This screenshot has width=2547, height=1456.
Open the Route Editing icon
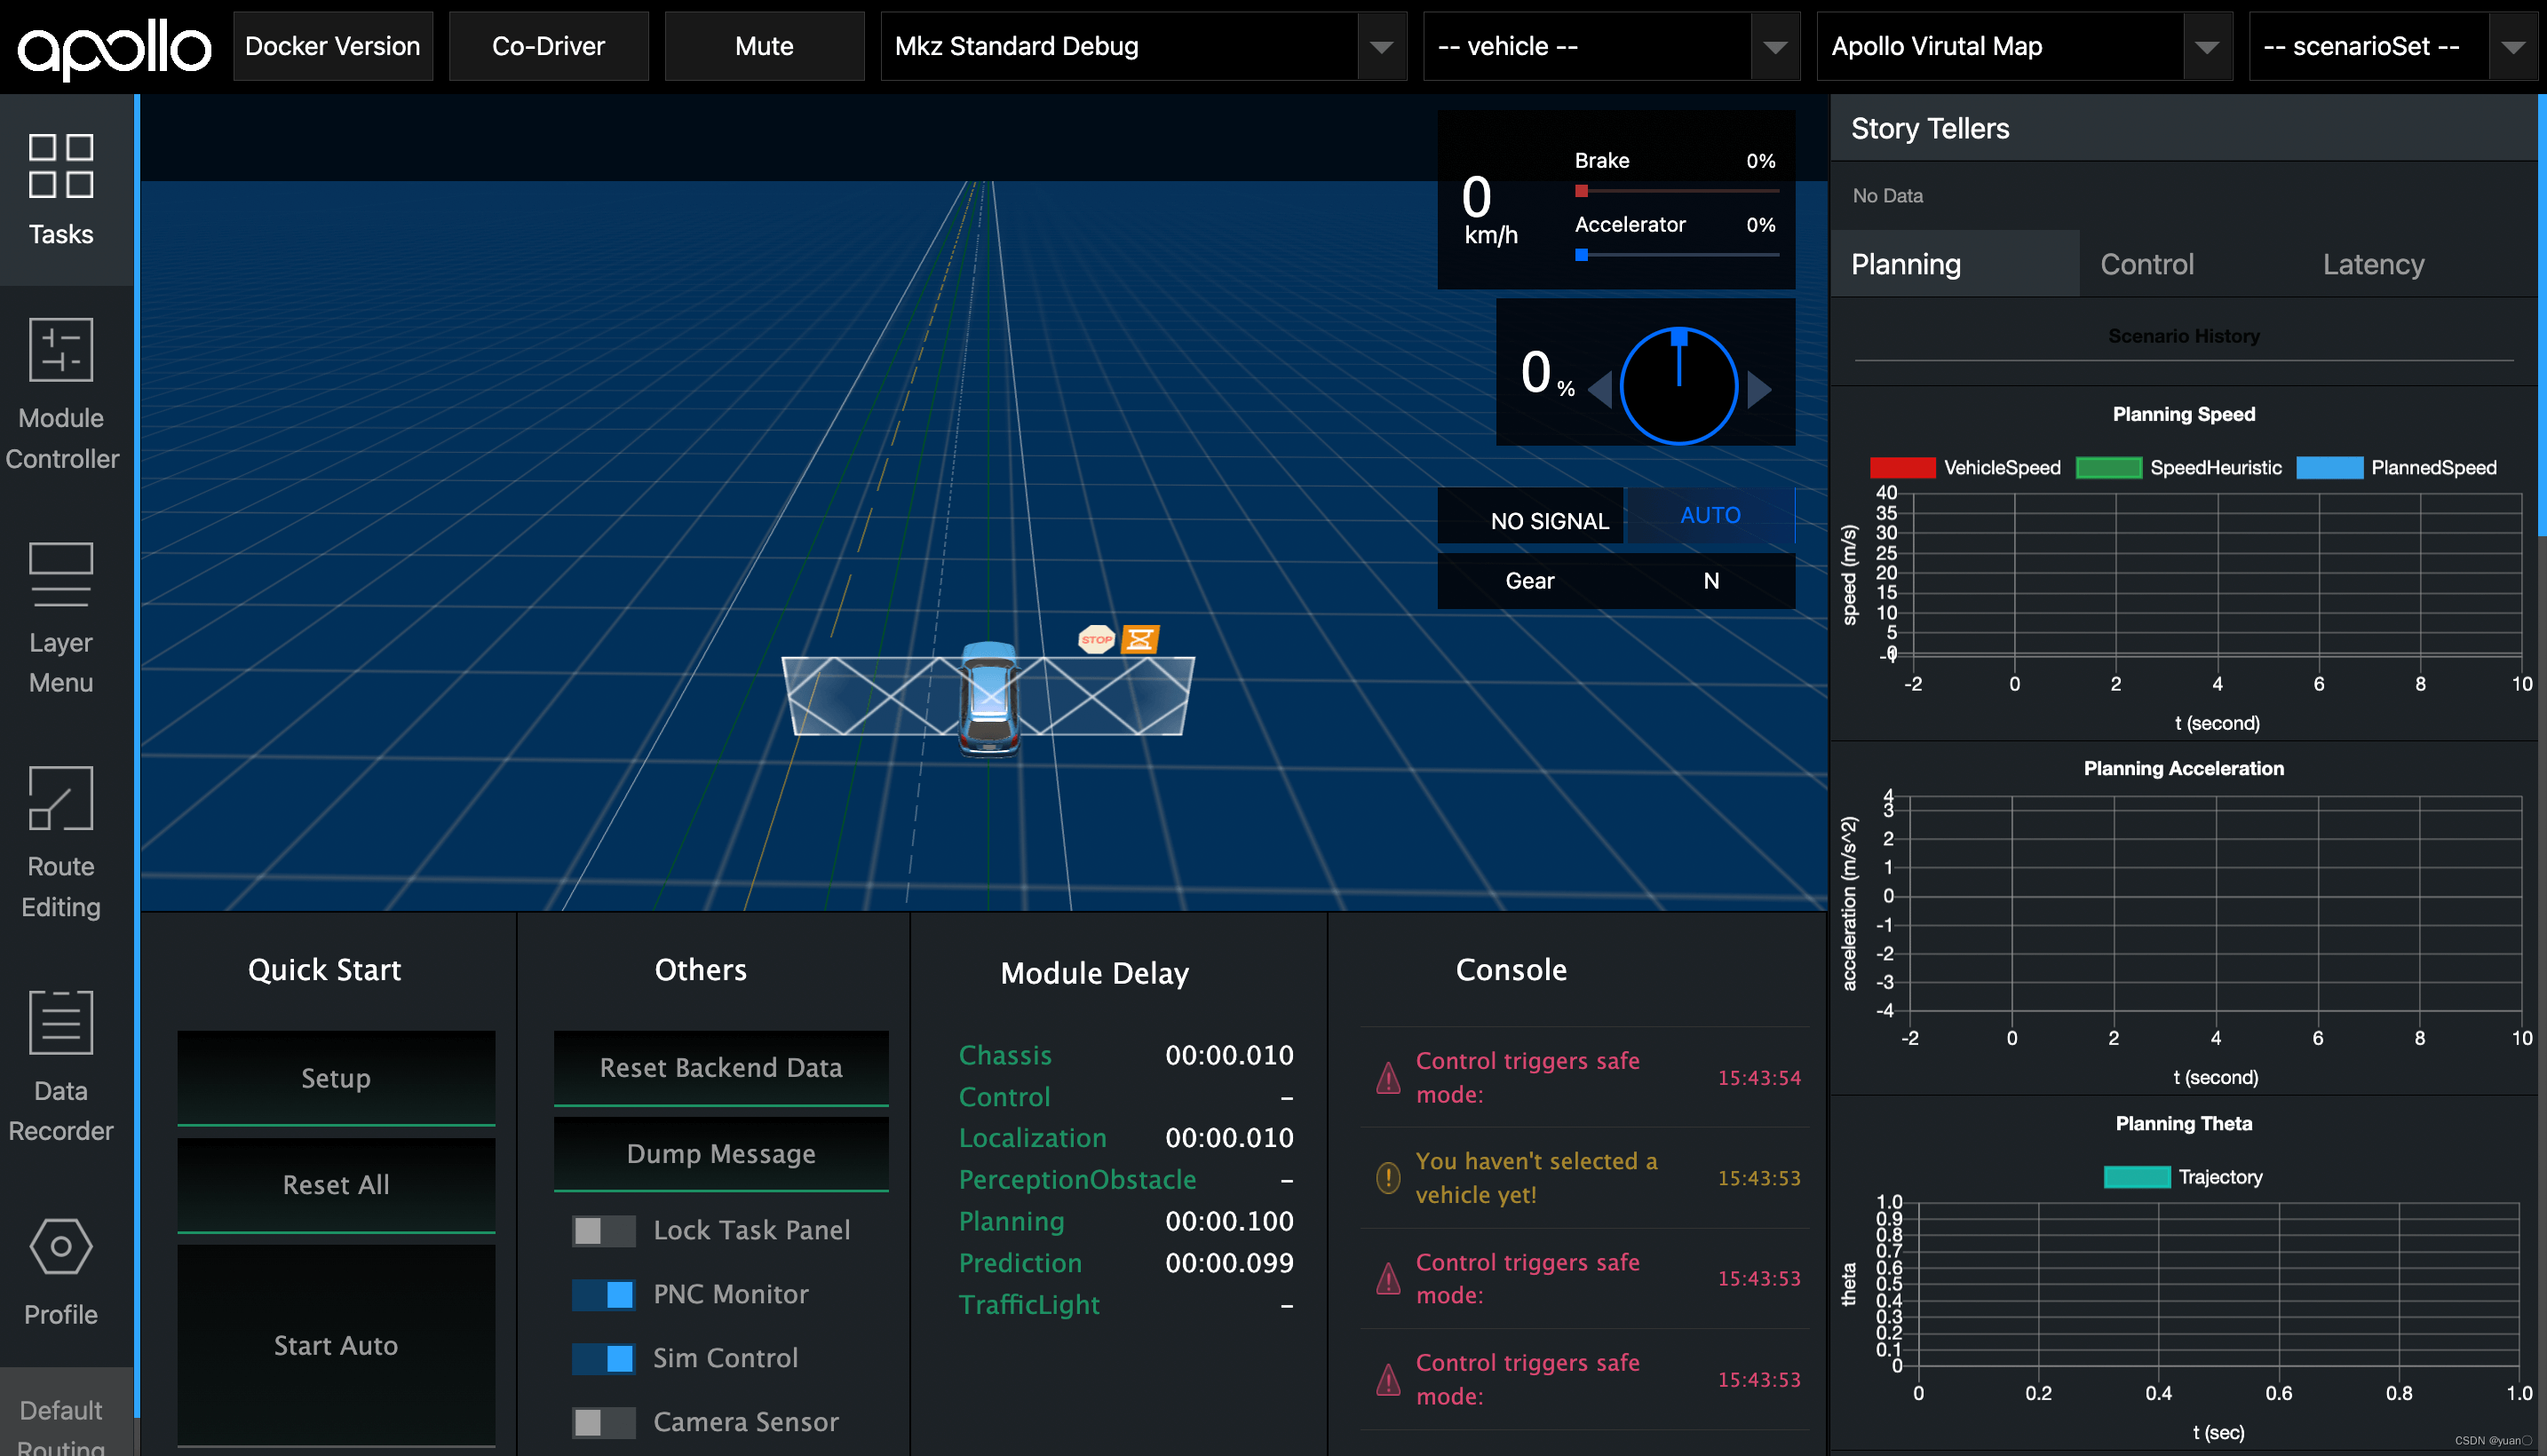61,798
